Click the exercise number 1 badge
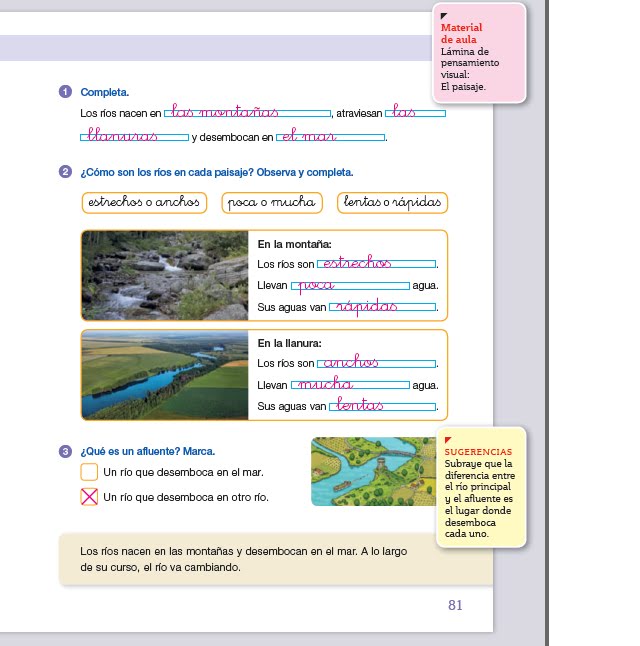 coord(65,91)
